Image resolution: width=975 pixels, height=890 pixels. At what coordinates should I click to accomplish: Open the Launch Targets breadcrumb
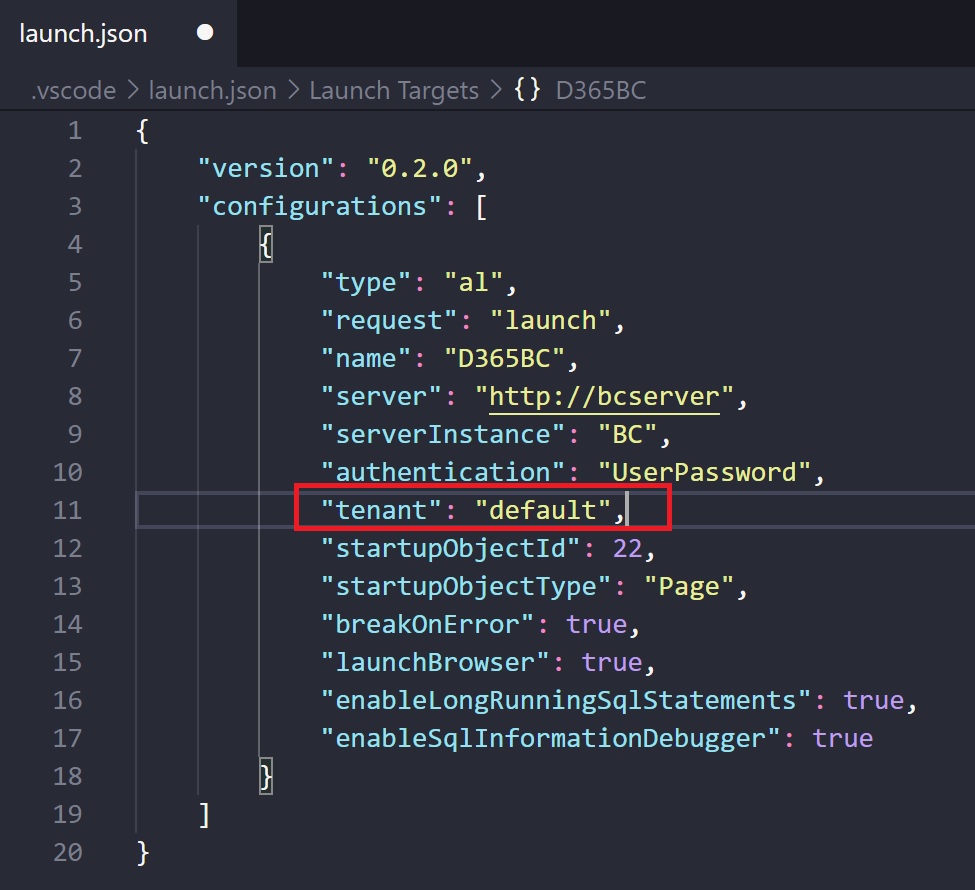pyautogui.click(x=393, y=91)
